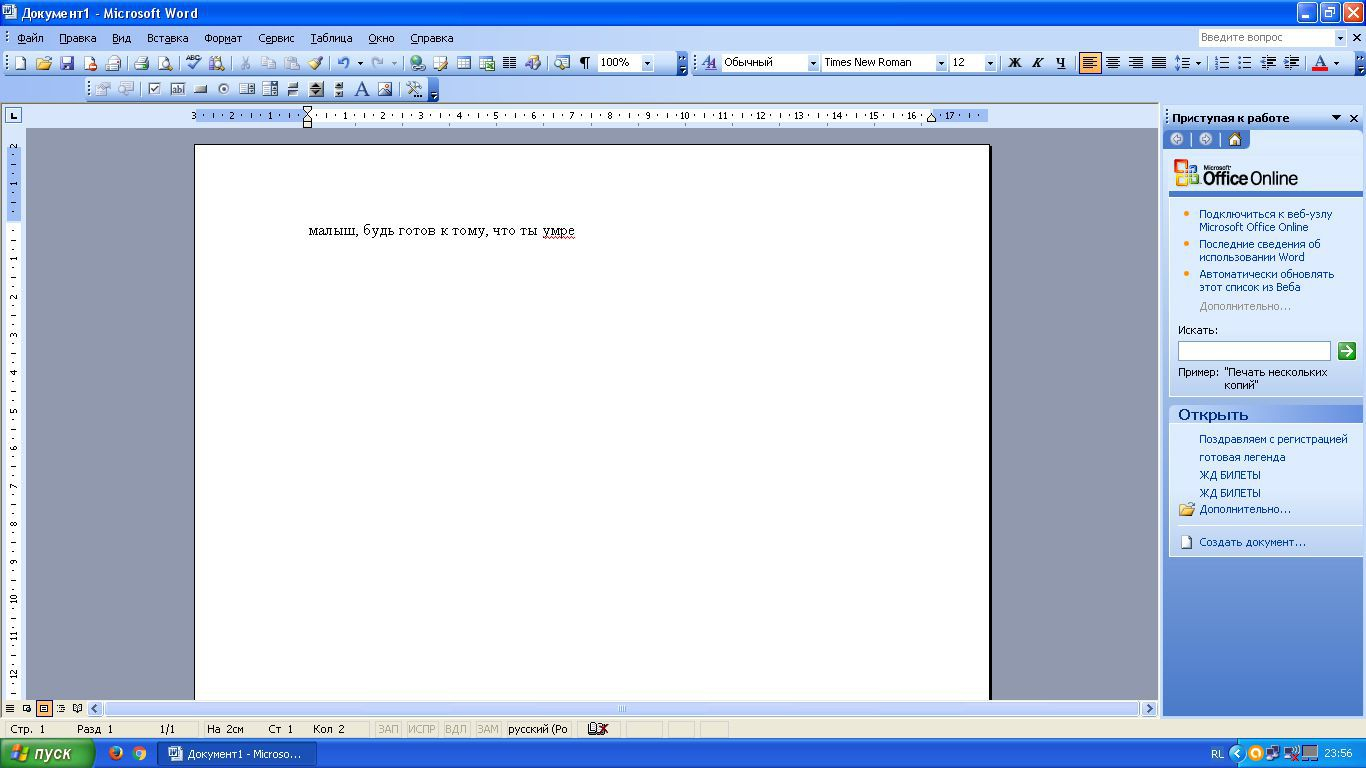Click the Format Painter brush icon
The width and height of the screenshot is (1366, 768).
point(315,63)
